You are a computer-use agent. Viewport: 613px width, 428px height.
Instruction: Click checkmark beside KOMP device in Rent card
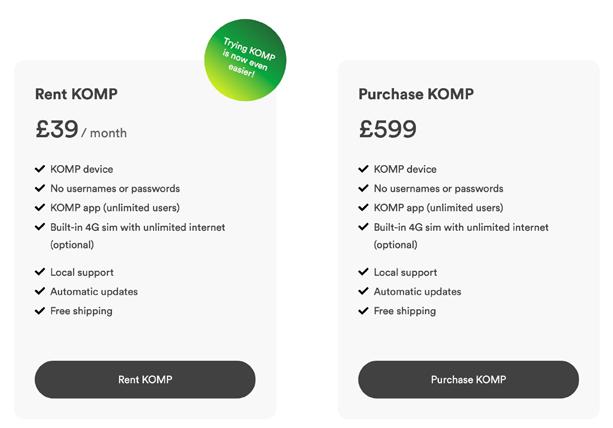tap(40, 169)
